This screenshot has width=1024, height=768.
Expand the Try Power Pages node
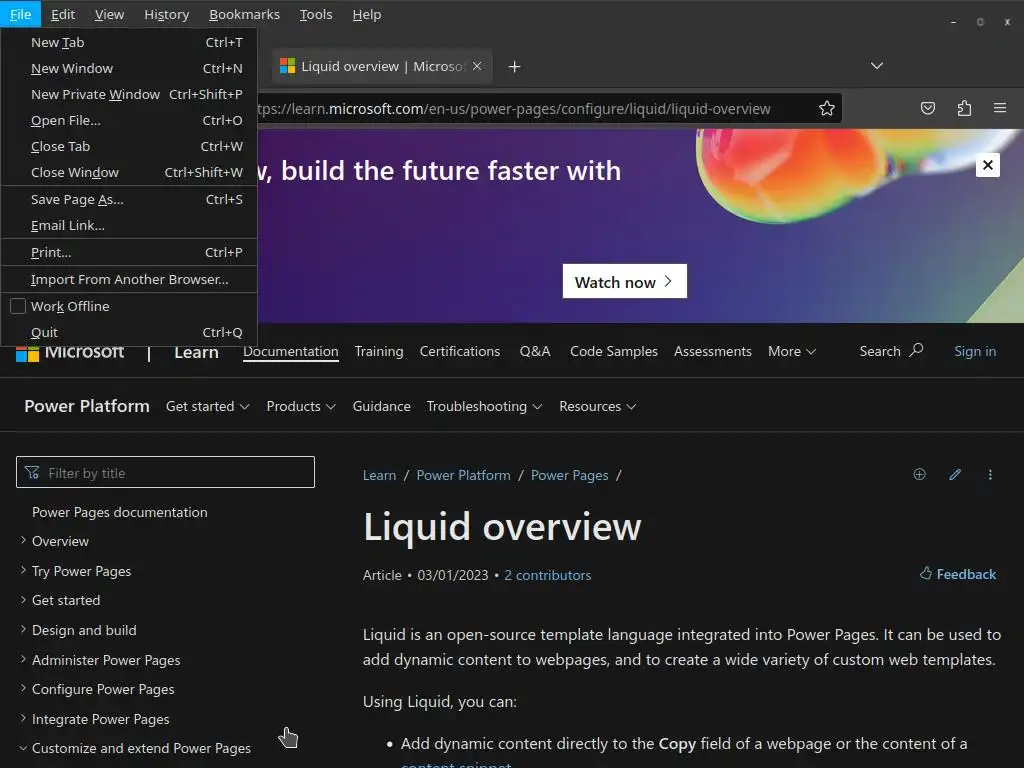[x=23, y=570]
